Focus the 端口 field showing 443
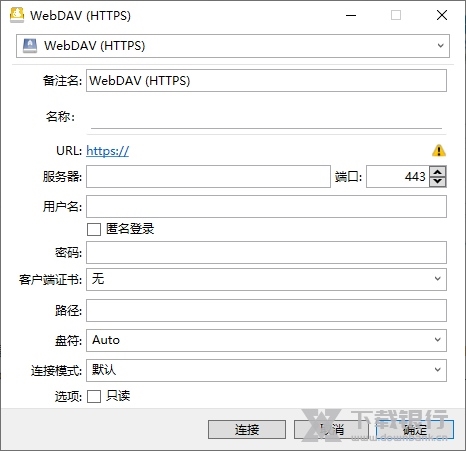Viewport: 466px width, 451px height. click(x=398, y=177)
